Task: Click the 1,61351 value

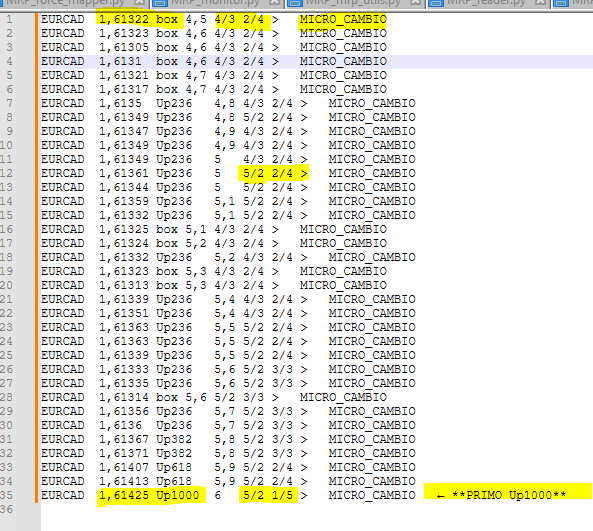Action: [x=124, y=313]
